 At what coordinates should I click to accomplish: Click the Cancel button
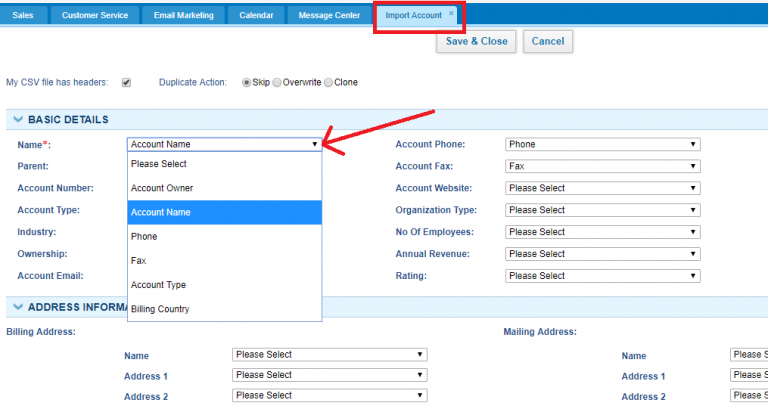548,42
